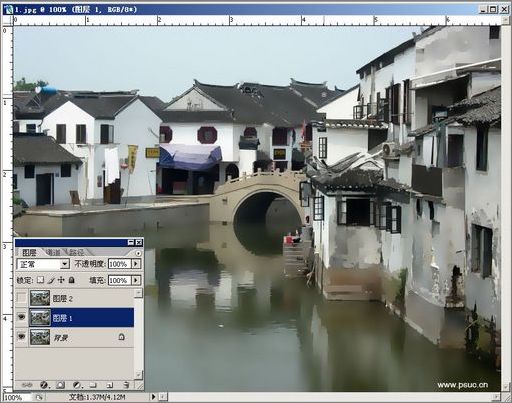Click the Layers panel scroll up arrow
This screenshot has height=403, width=512.
pyautogui.click(x=138, y=293)
